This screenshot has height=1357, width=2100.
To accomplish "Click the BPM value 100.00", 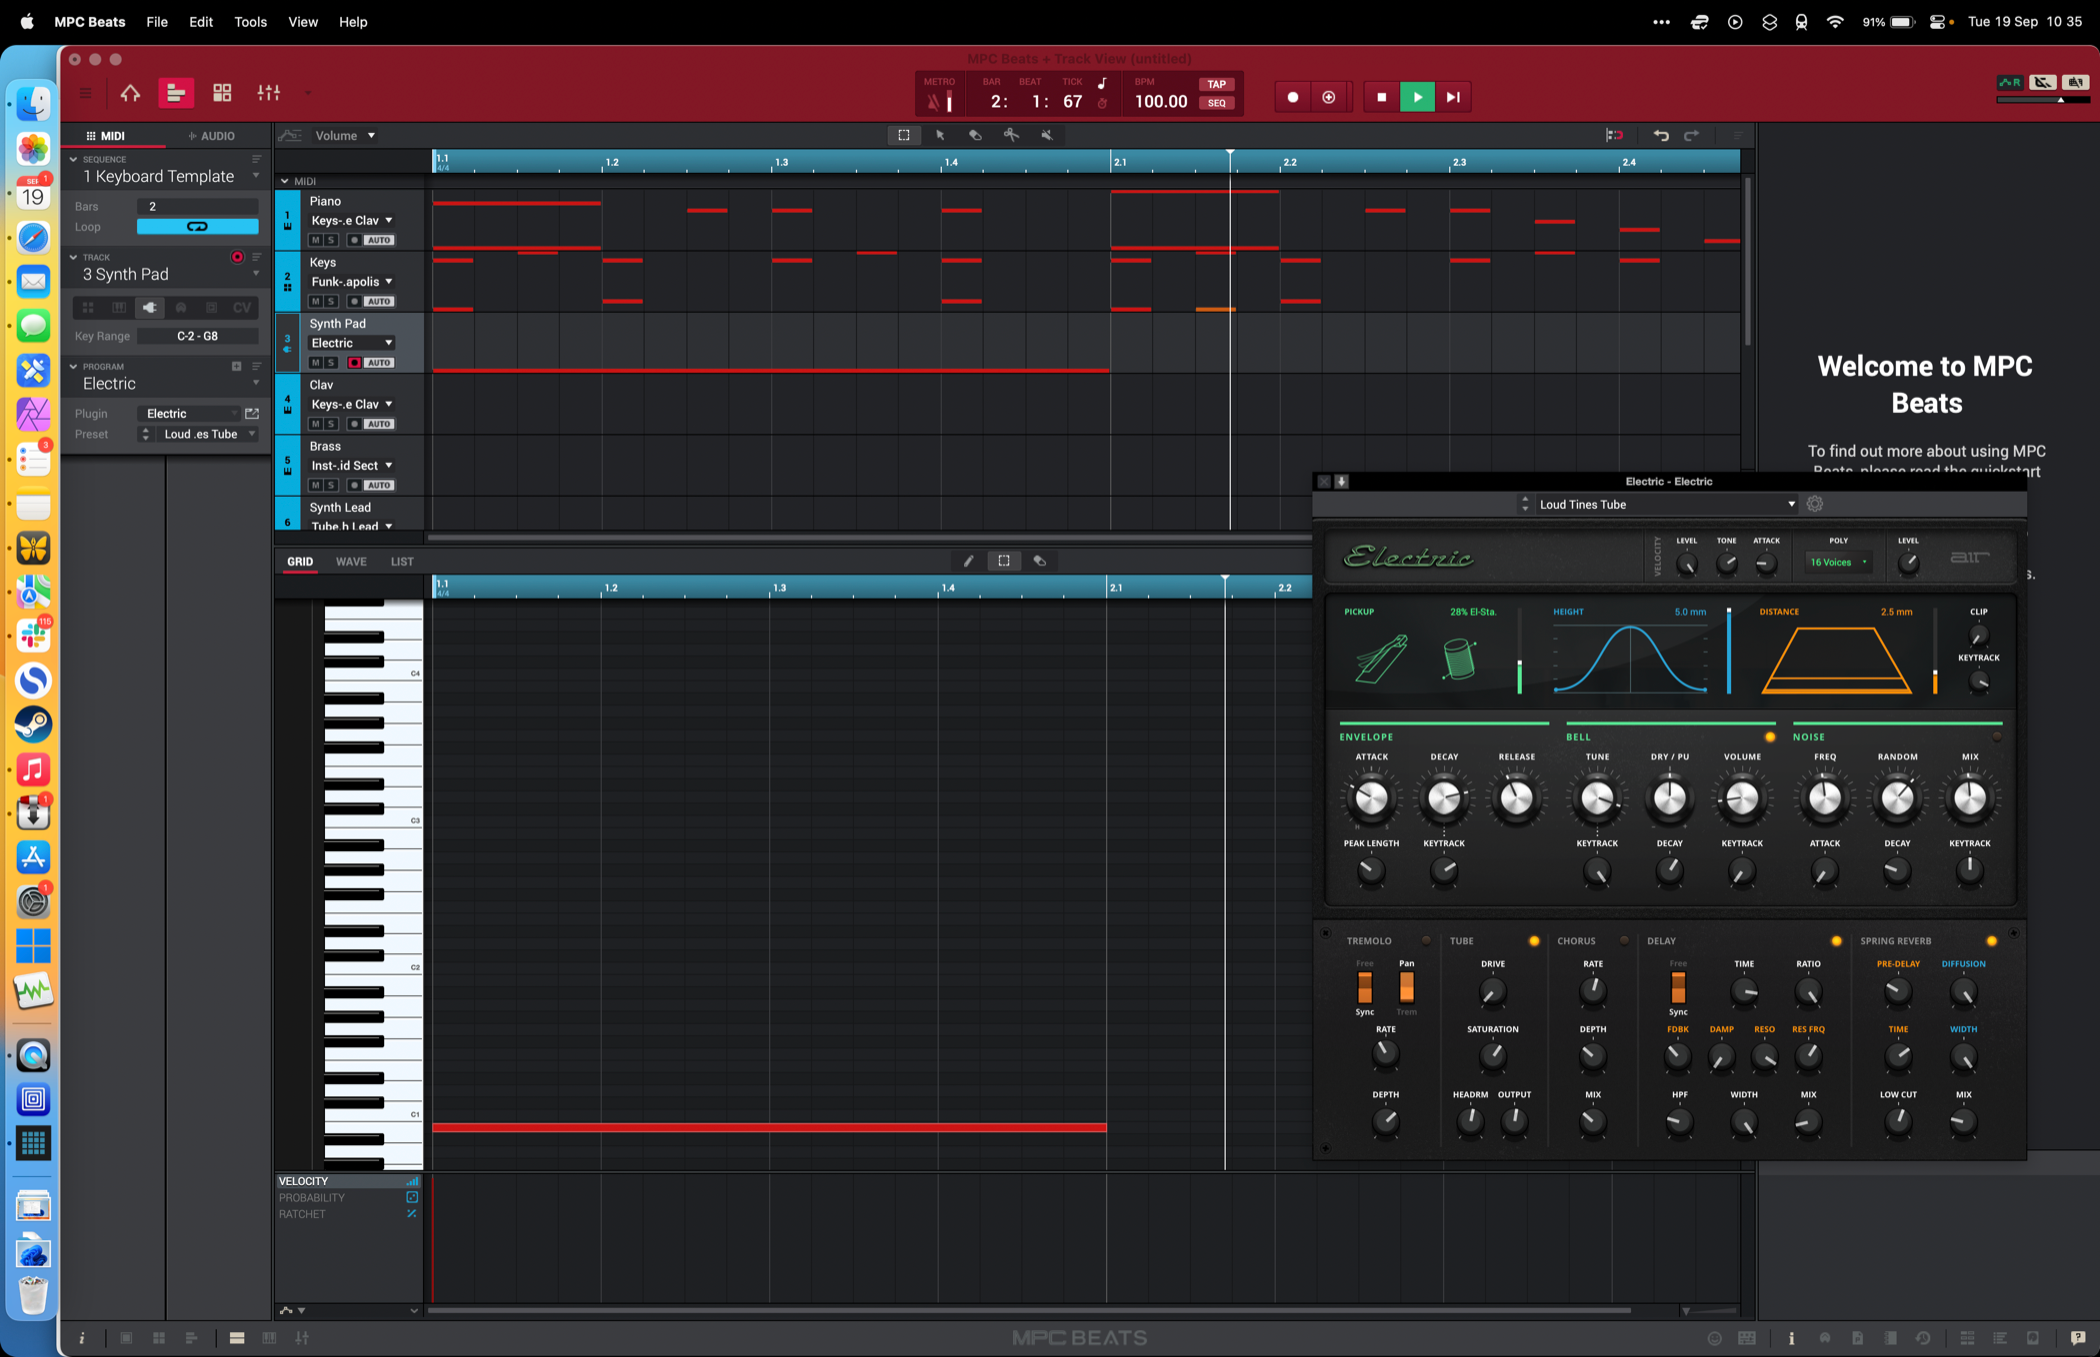I will 1161,101.
